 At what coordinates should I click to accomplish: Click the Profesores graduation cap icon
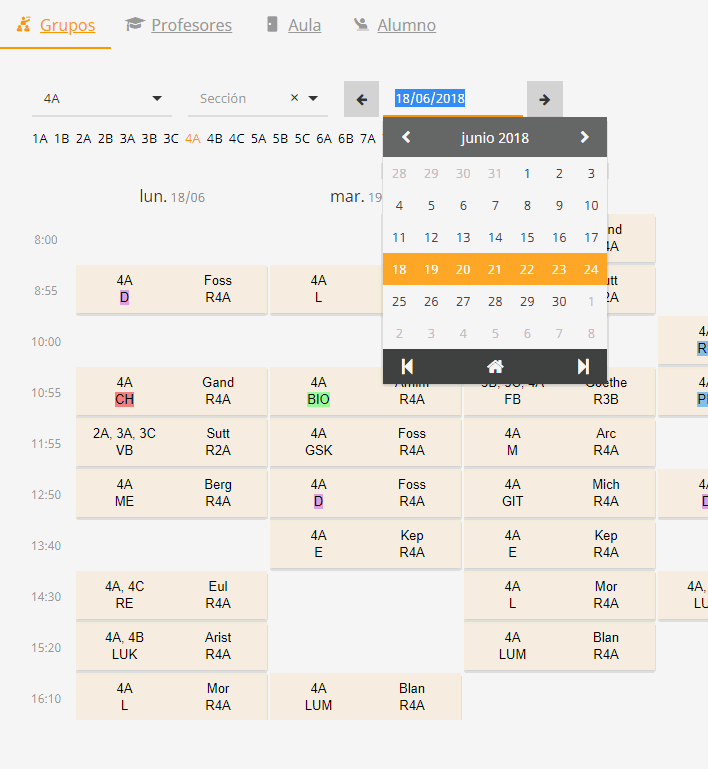coord(134,24)
